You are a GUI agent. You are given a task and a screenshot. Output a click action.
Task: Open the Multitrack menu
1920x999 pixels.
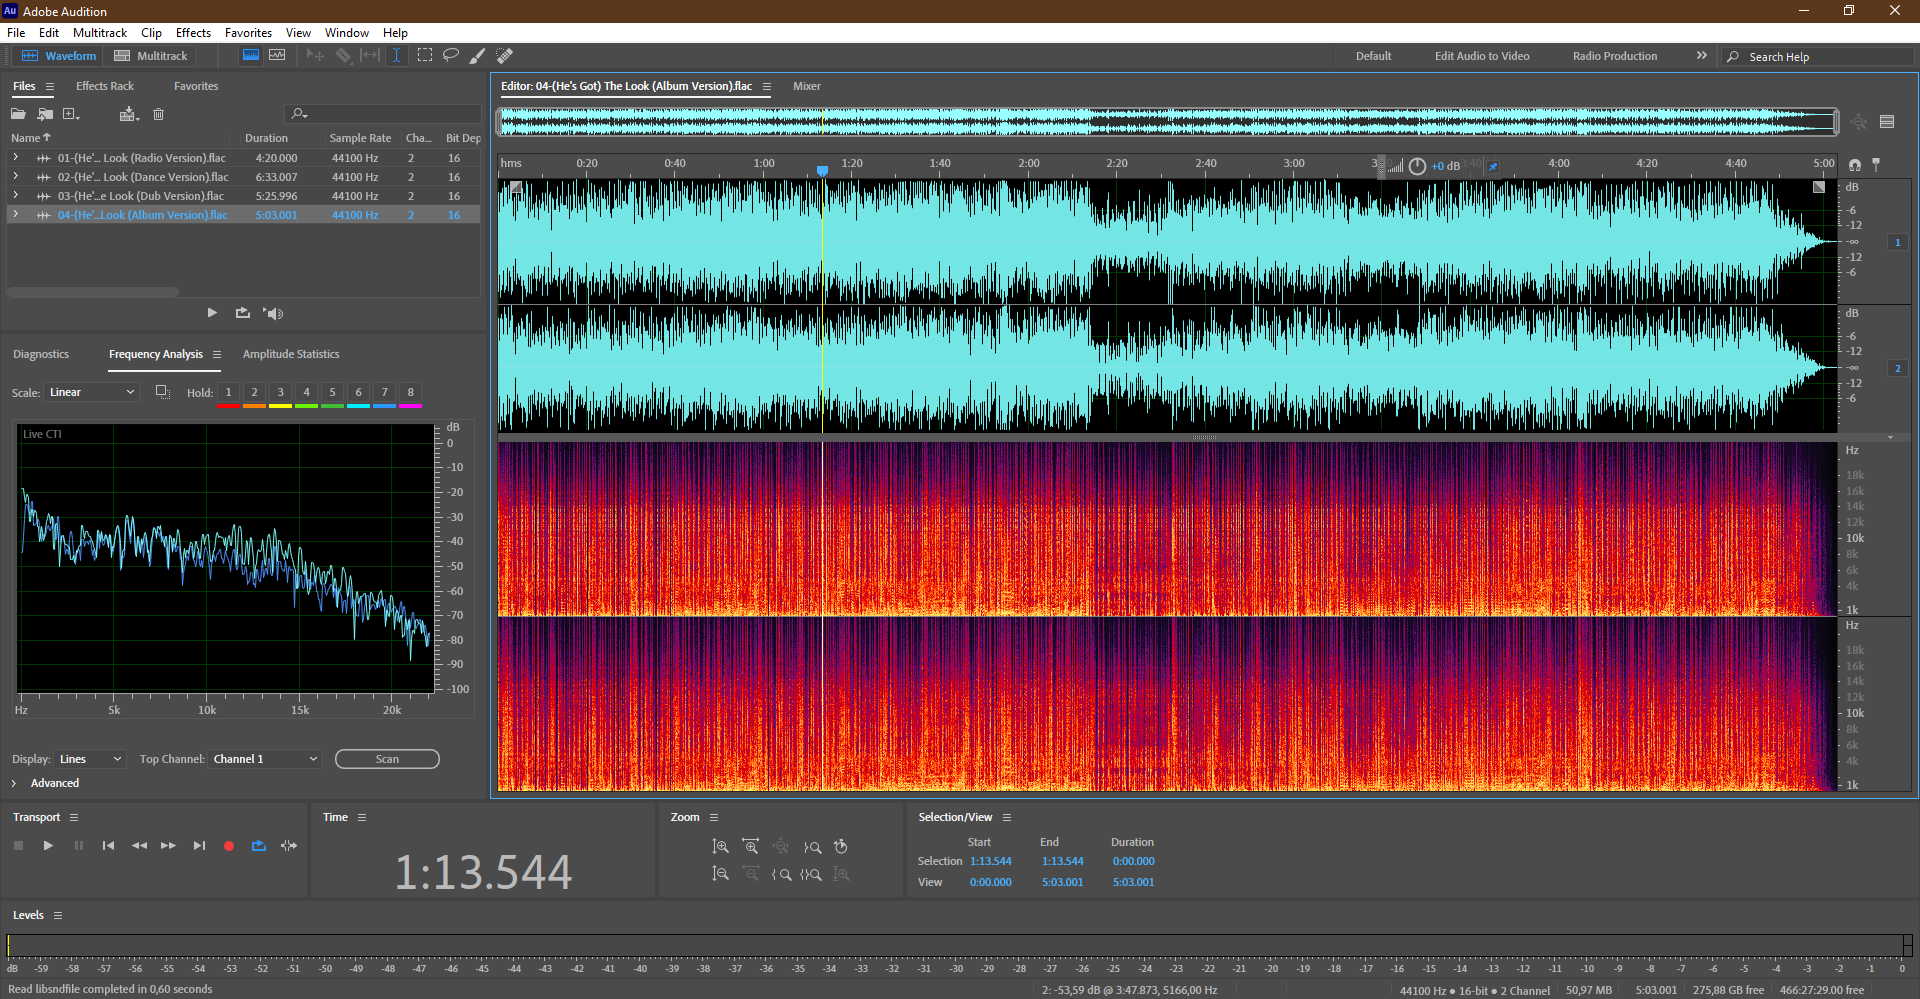coord(100,33)
